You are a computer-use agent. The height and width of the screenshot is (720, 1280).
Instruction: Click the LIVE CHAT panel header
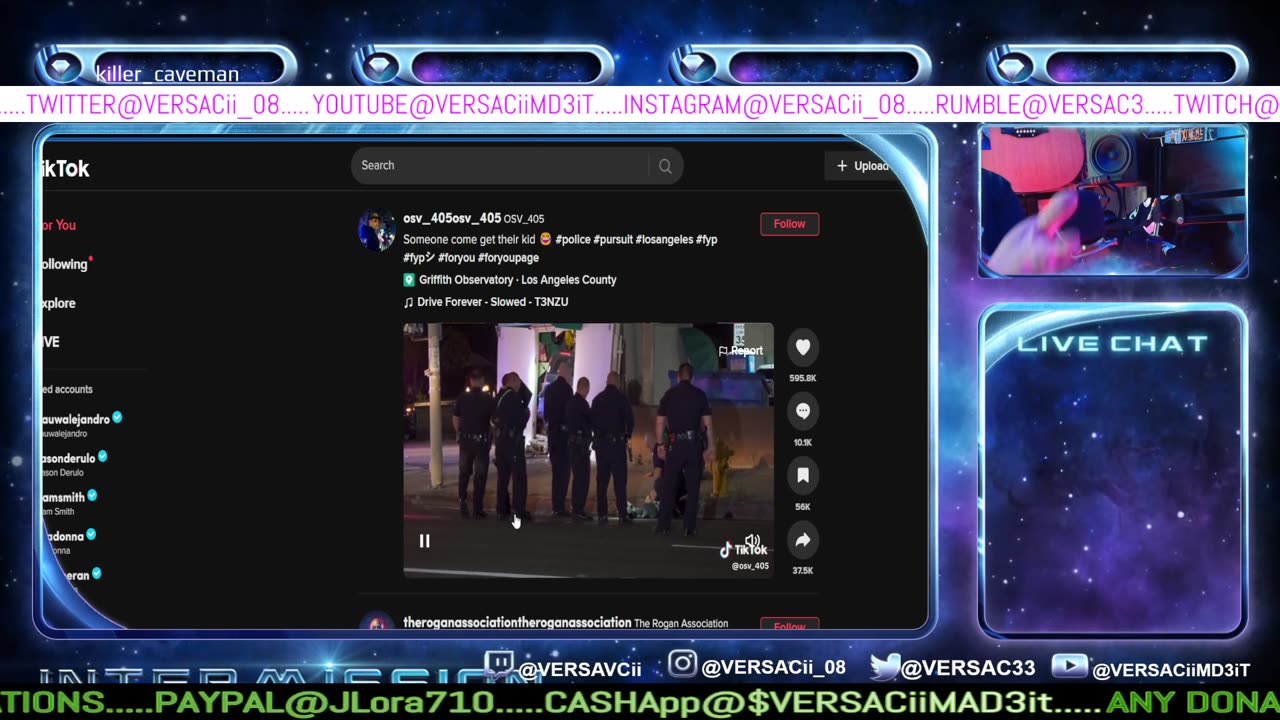pos(1112,344)
